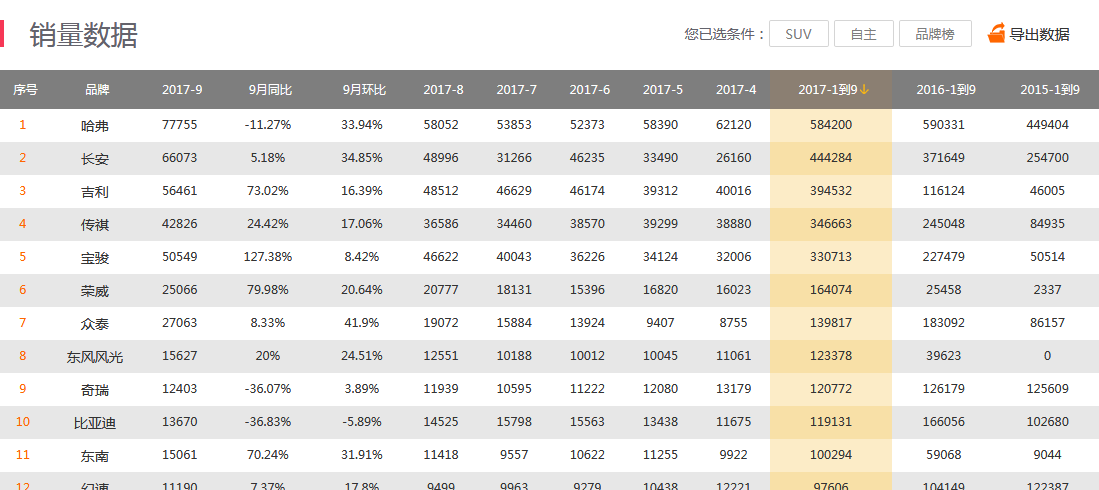
Task: Click 传祺's cumulative value 346663
Action: (x=831, y=224)
